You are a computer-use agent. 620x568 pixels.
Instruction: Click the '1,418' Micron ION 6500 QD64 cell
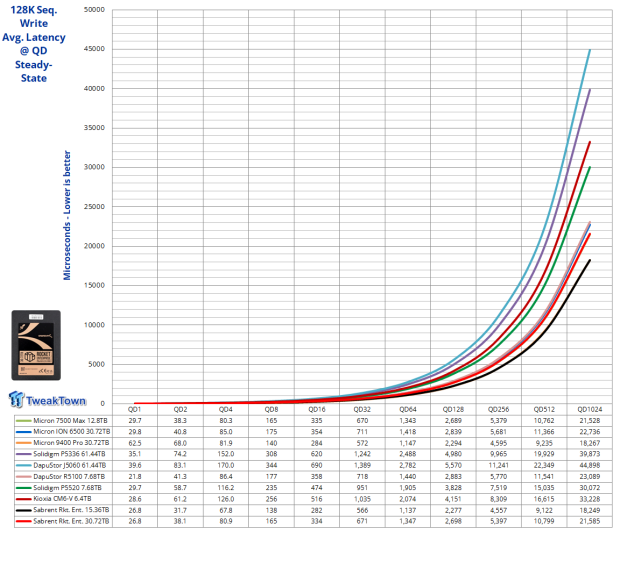pos(408,432)
